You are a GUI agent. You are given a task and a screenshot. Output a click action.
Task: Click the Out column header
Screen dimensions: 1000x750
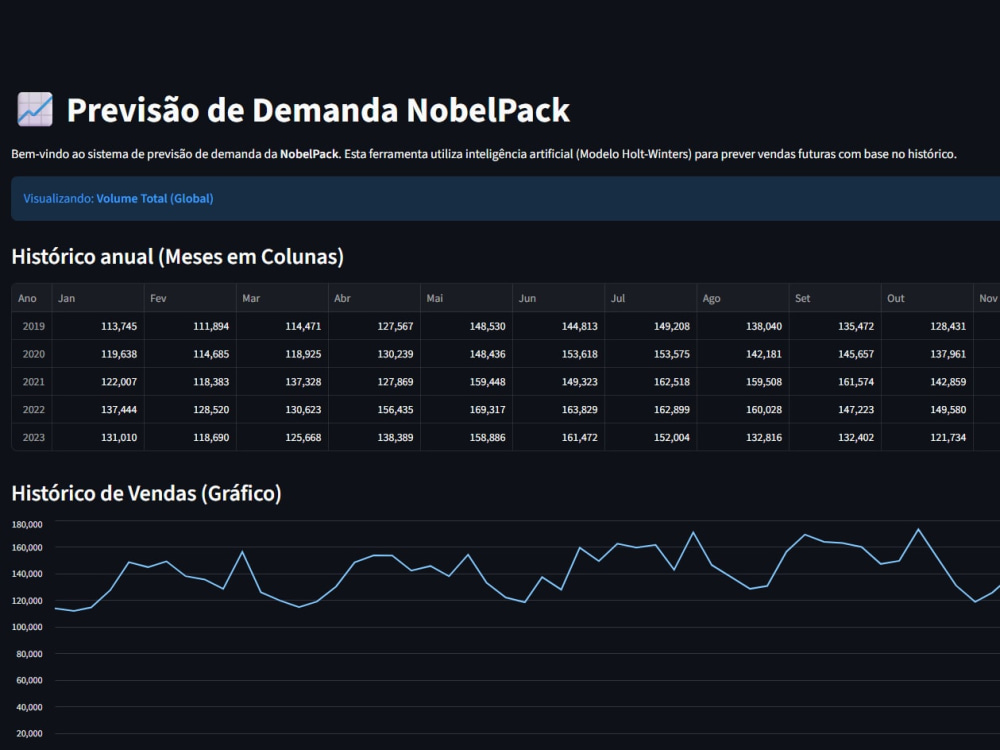927,298
